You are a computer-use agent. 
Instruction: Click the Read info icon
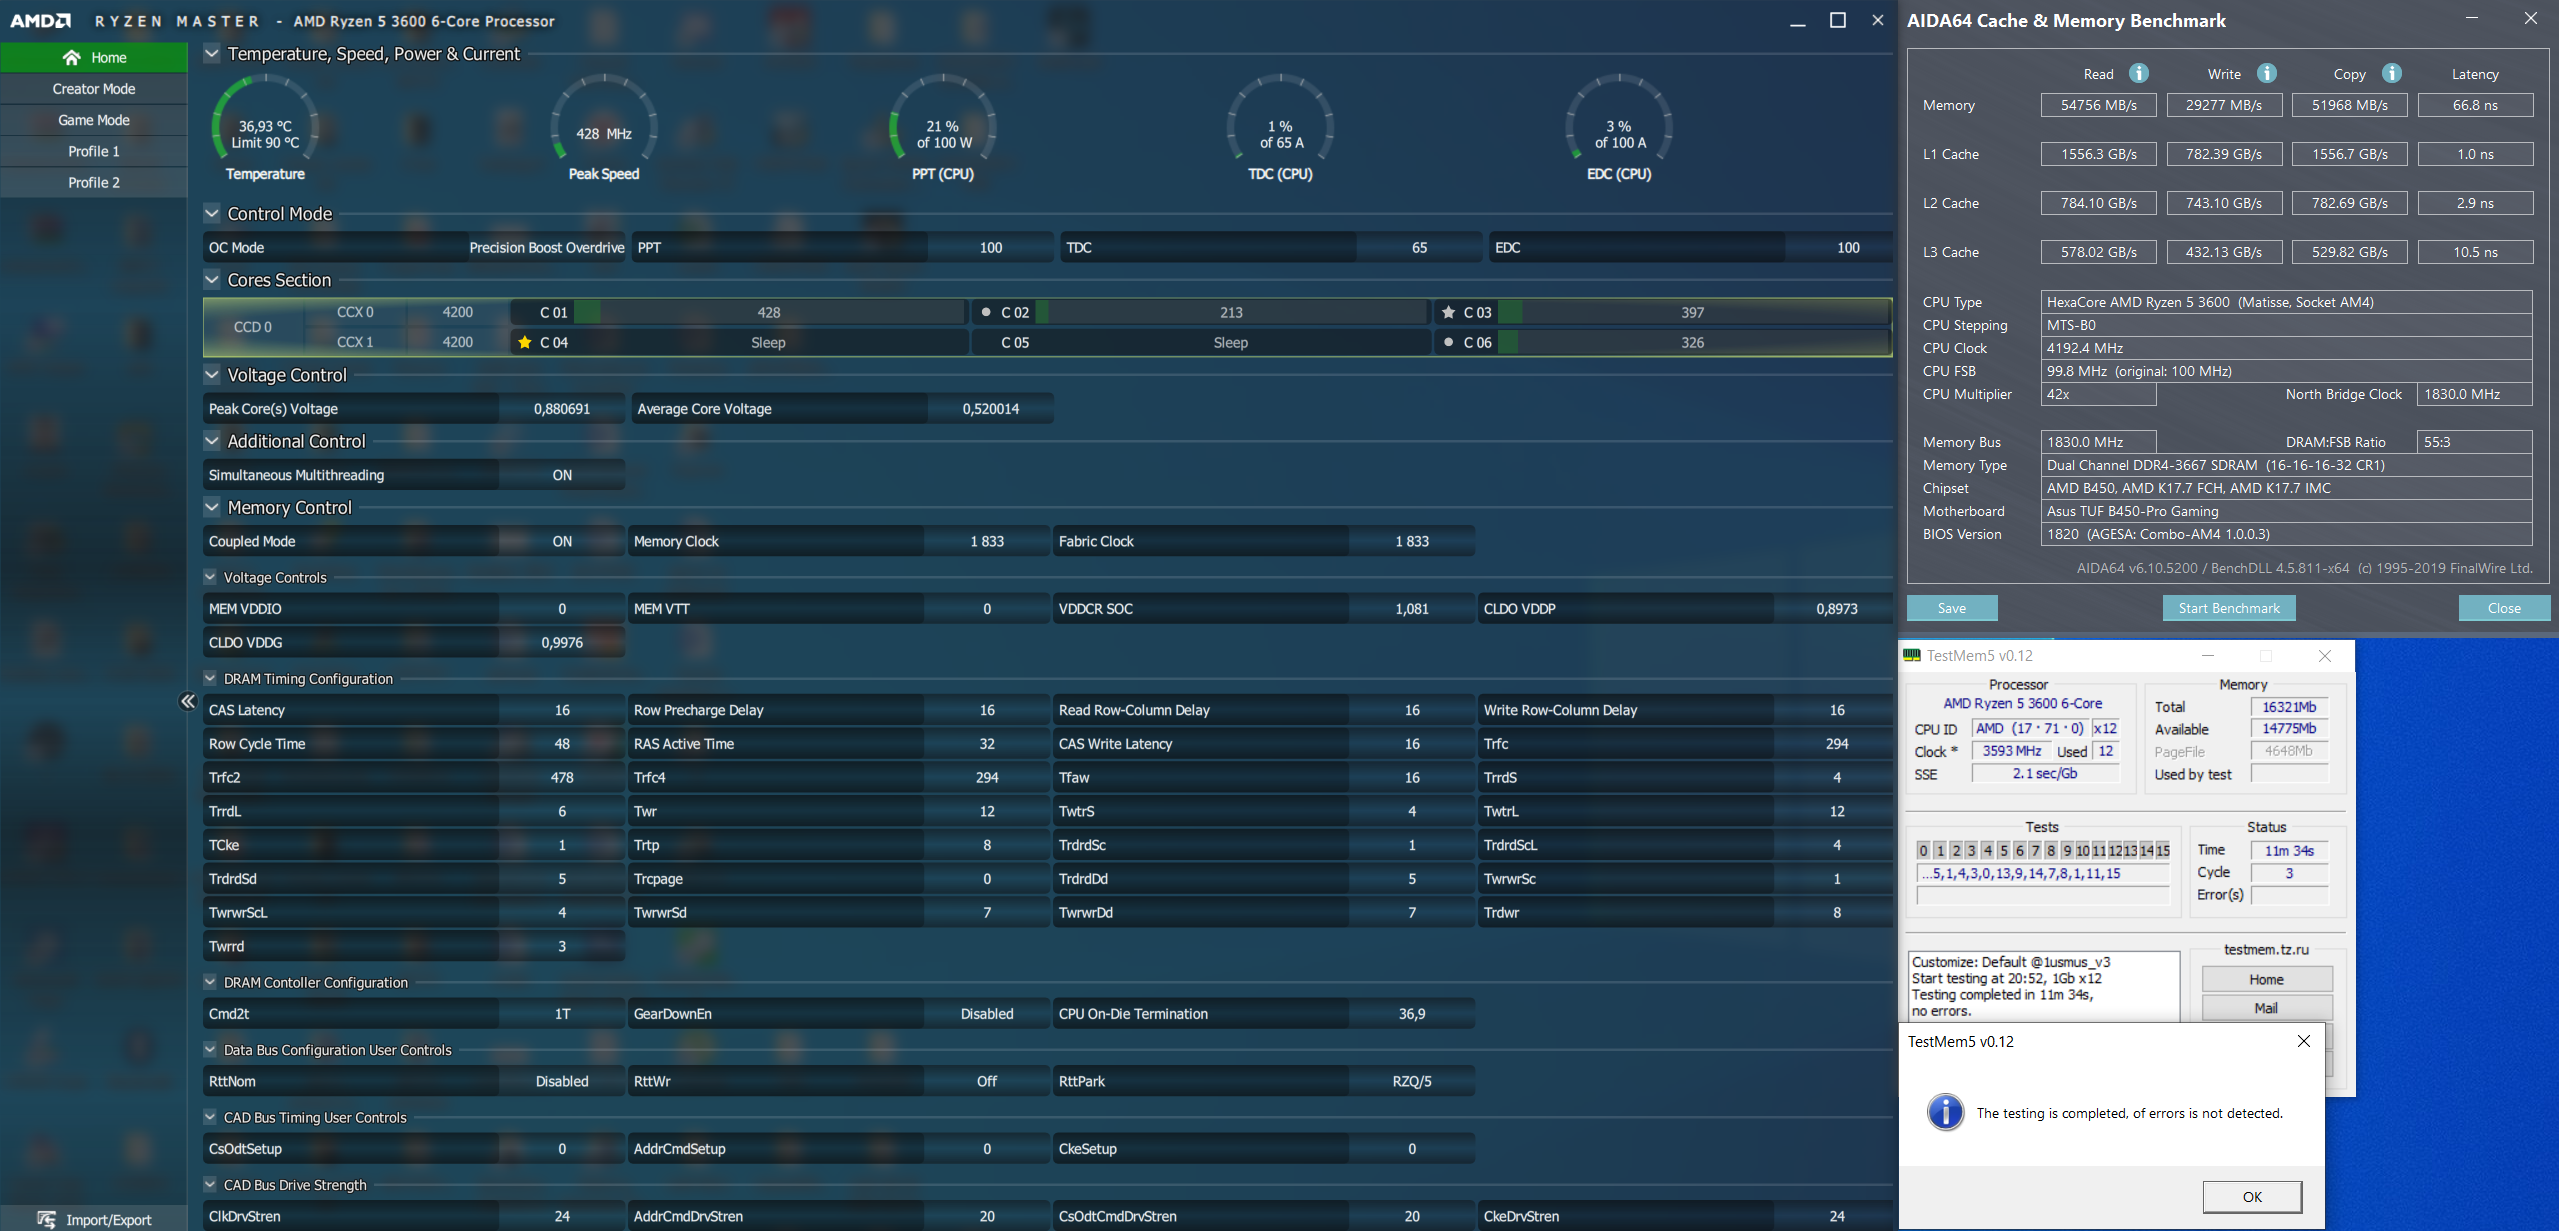tap(2138, 73)
